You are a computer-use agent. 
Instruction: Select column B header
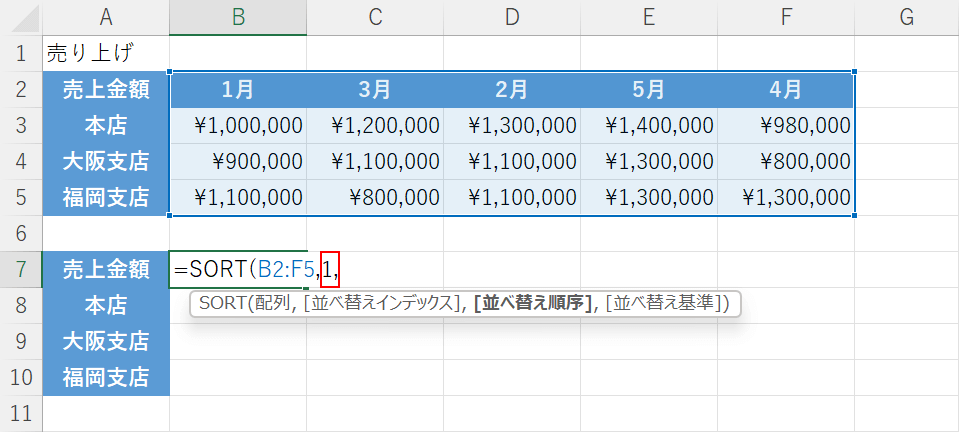coord(239,18)
